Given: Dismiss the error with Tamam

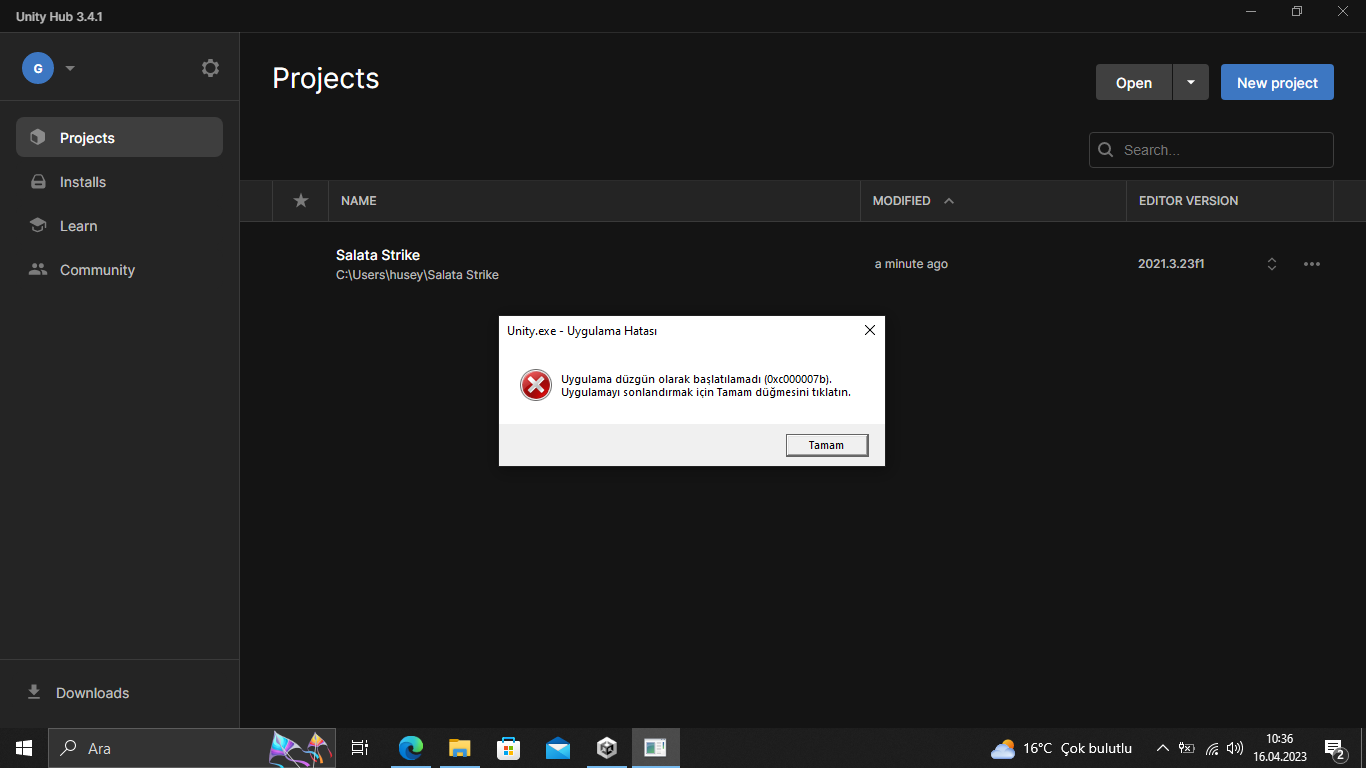Looking at the screenshot, I should [x=826, y=445].
